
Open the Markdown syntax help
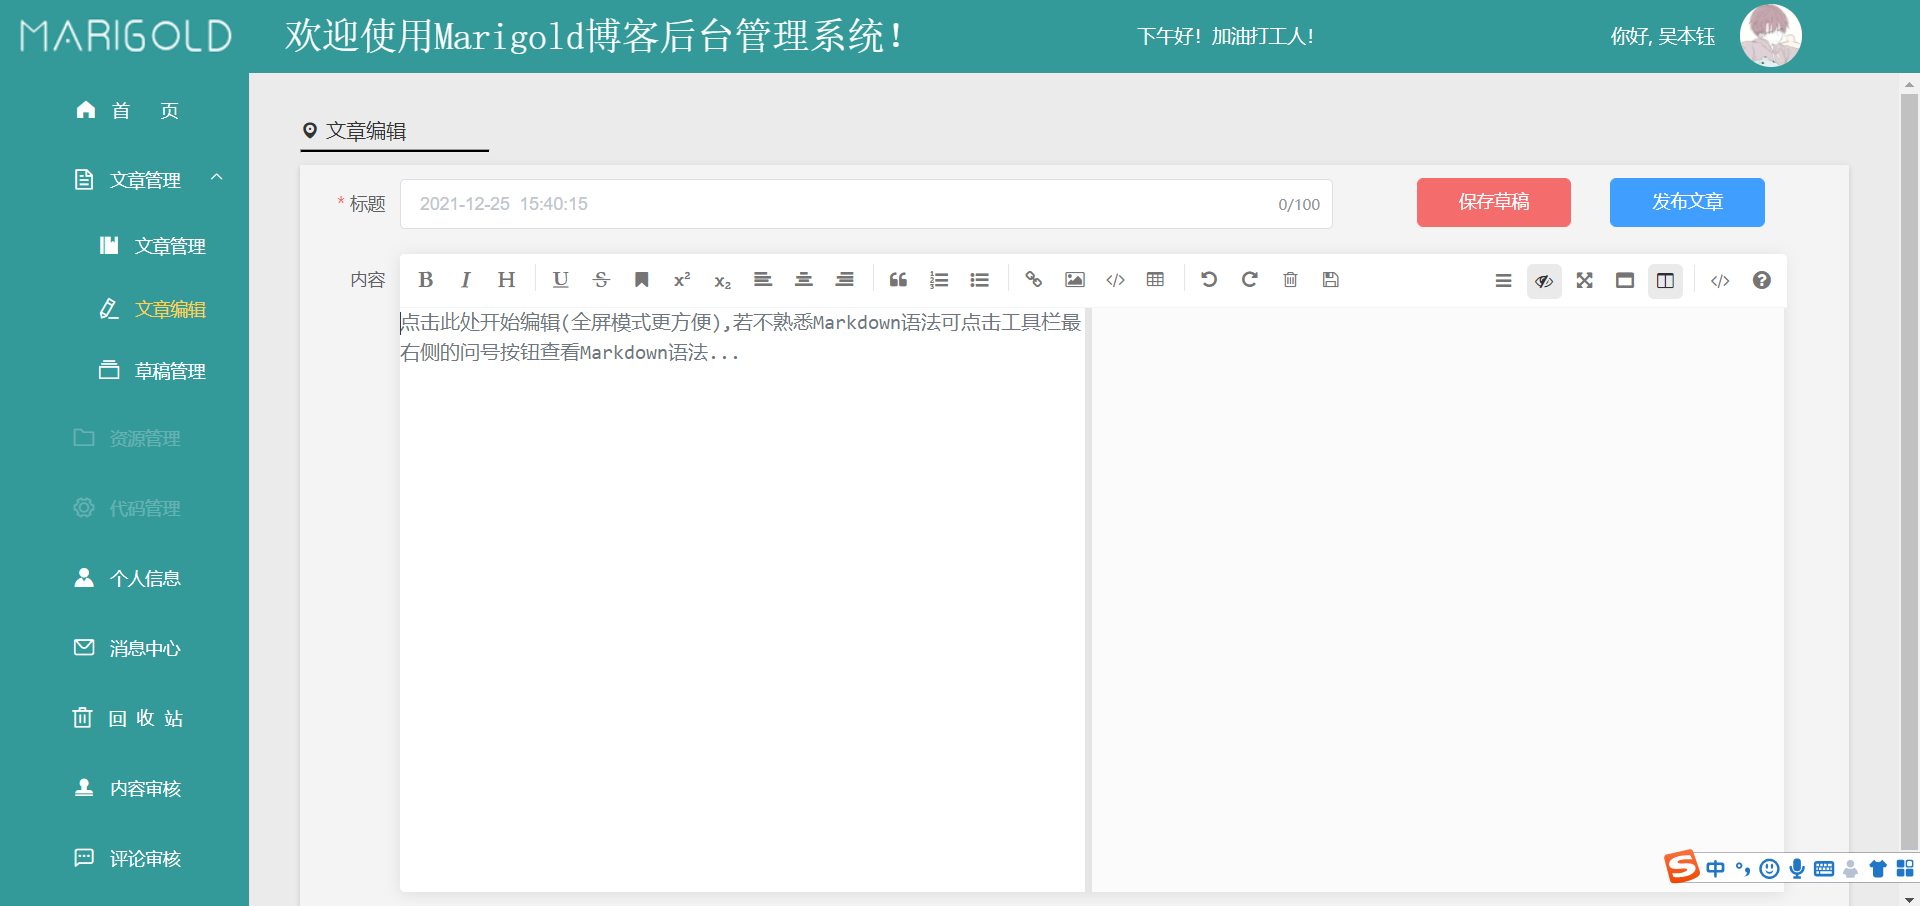(x=1761, y=280)
